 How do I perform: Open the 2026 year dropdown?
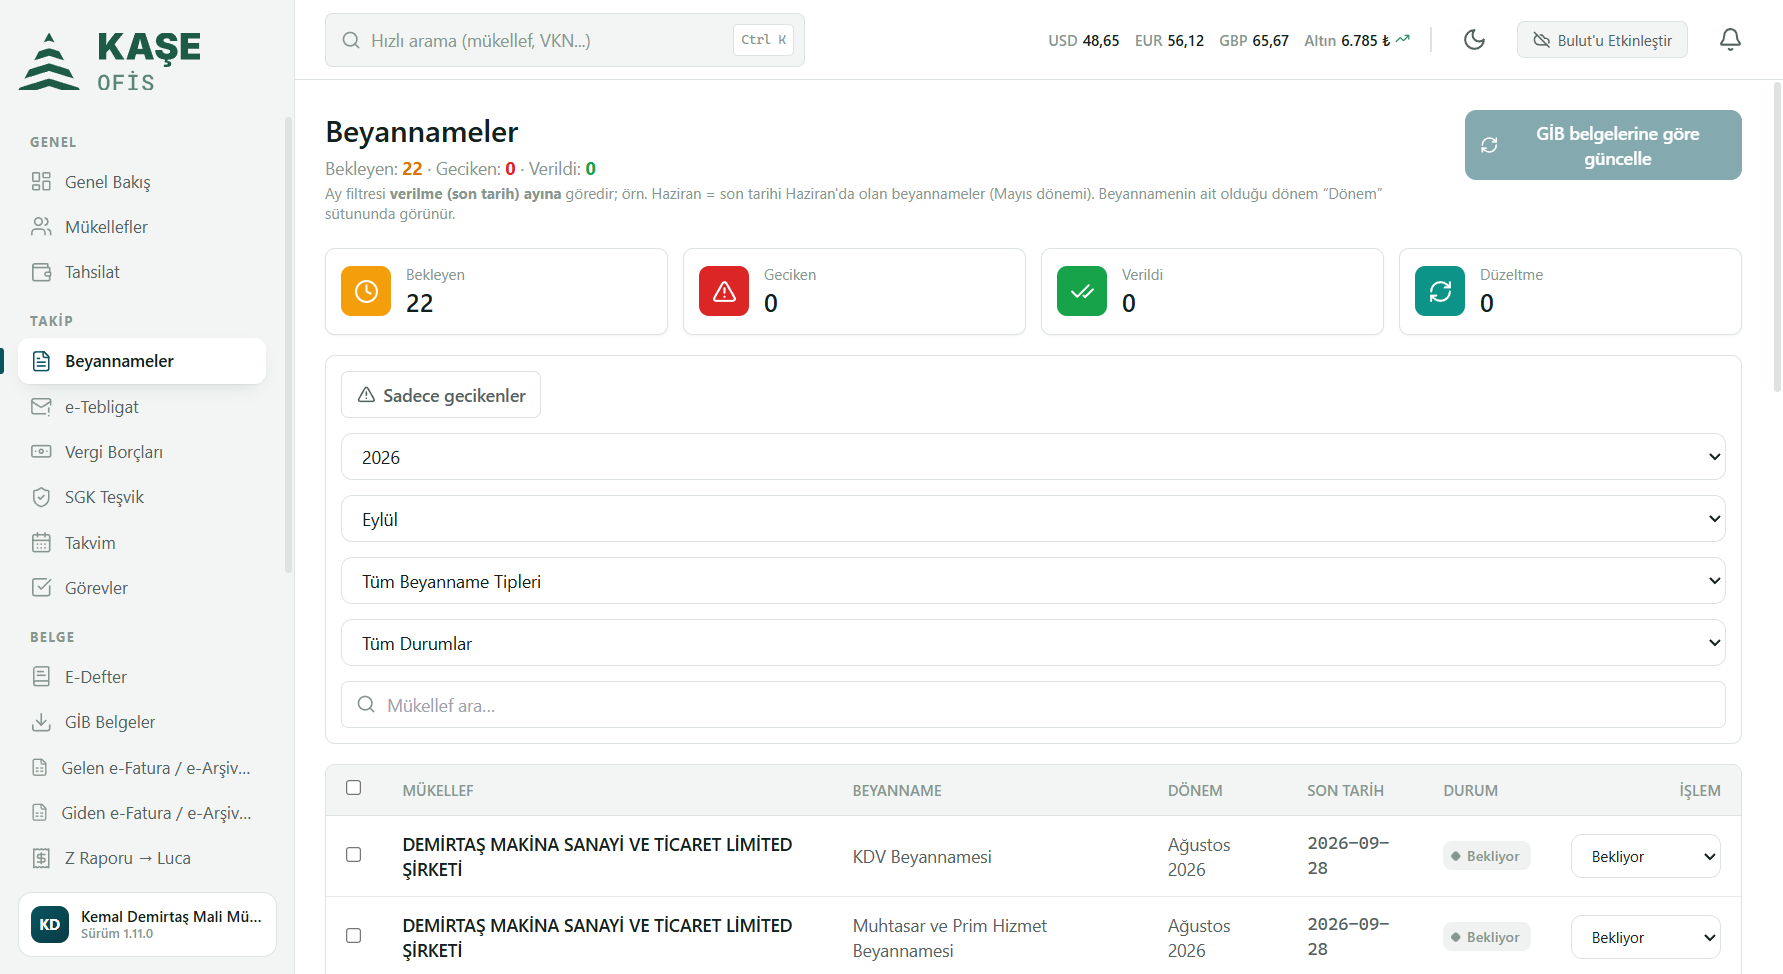tap(1033, 457)
